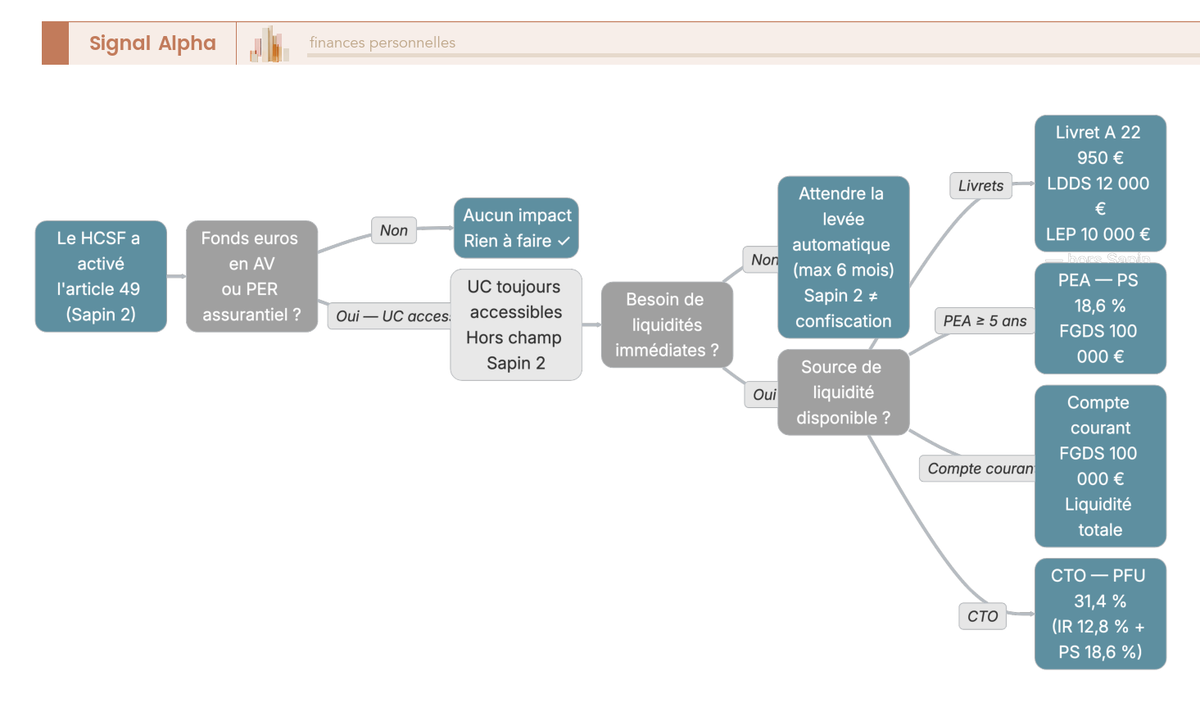
Task: Click the 'CTO' edge label
Action: click(x=982, y=616)
